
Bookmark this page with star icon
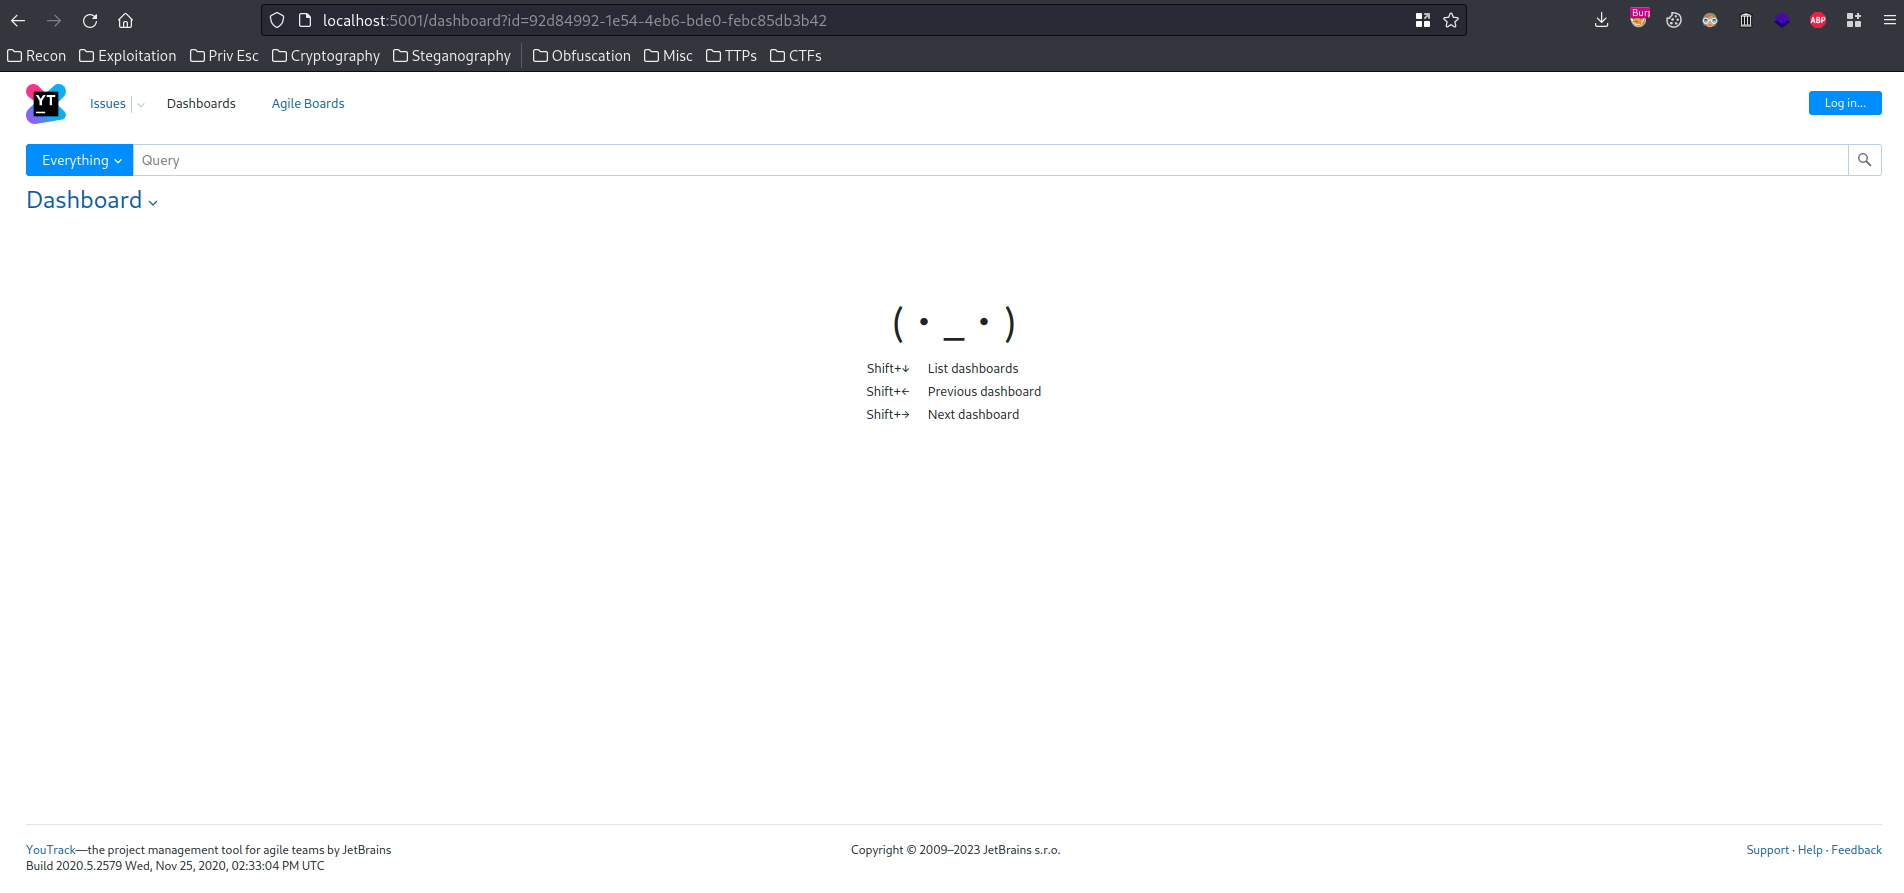coord(1451,20)
